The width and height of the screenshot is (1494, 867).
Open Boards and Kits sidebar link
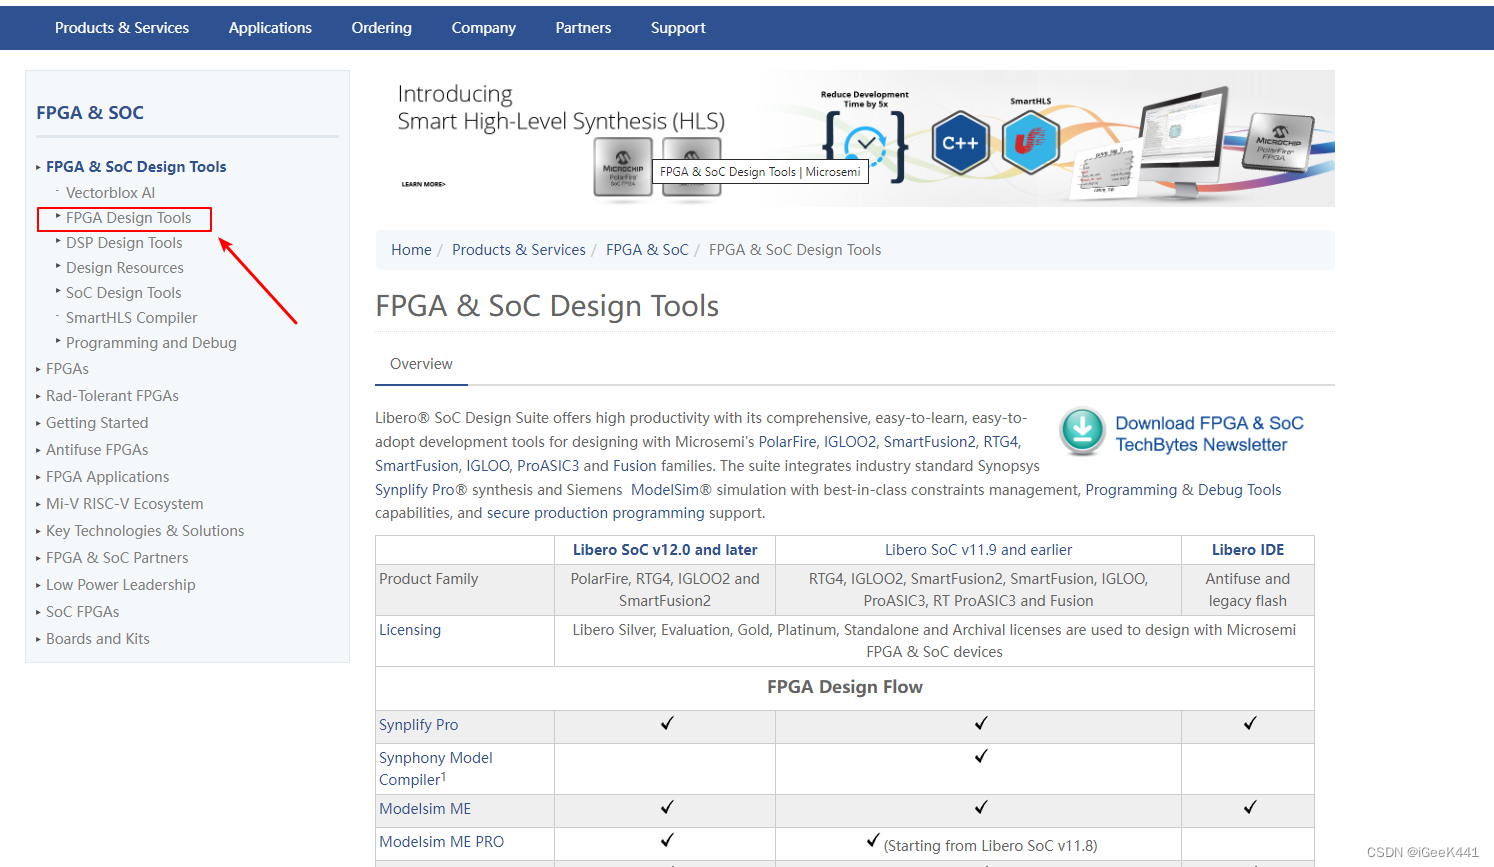tap(97, 639)
